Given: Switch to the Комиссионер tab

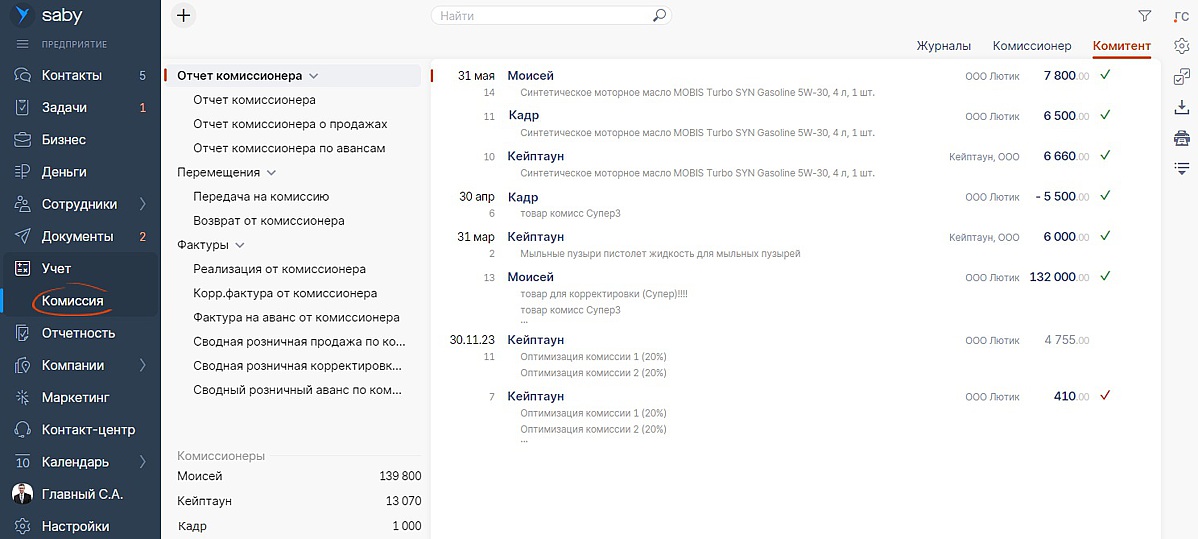Looking at the screenshot, I should (x=1031, y=46).
